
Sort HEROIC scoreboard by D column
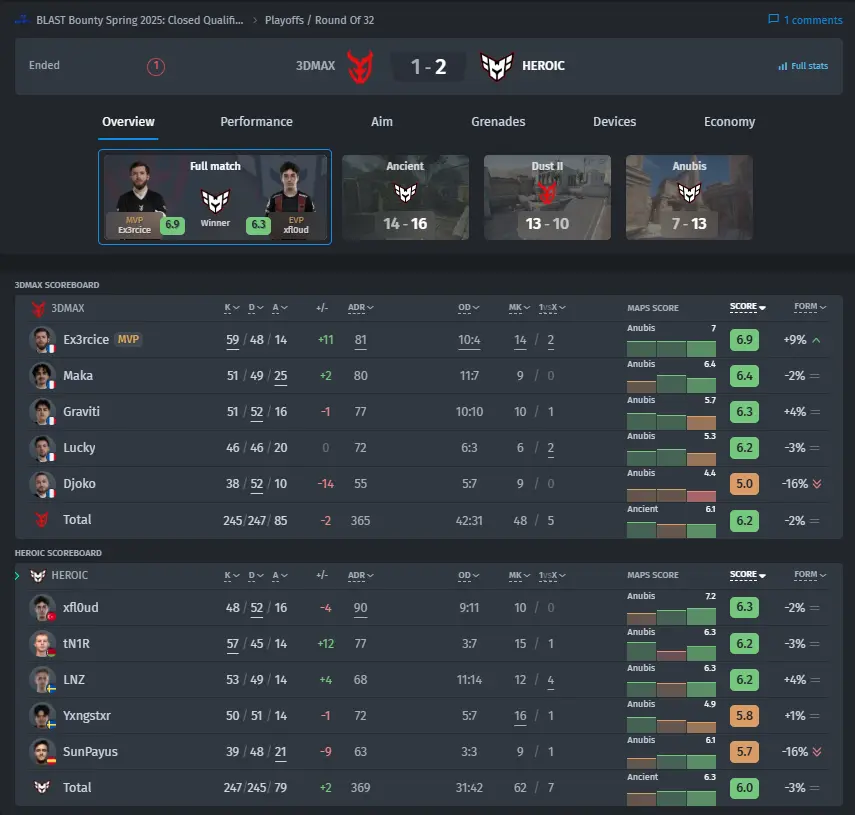[256, 576]
